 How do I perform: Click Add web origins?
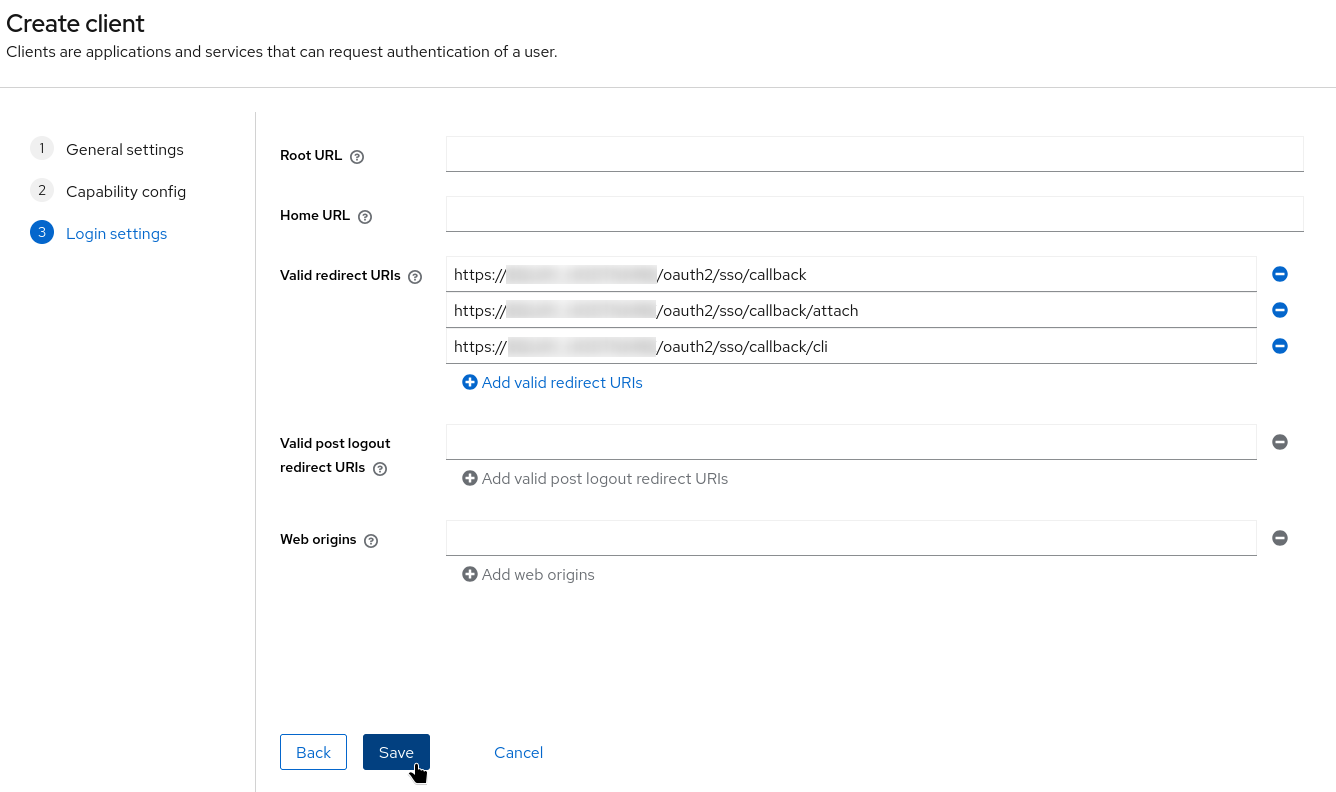point(528,574)
